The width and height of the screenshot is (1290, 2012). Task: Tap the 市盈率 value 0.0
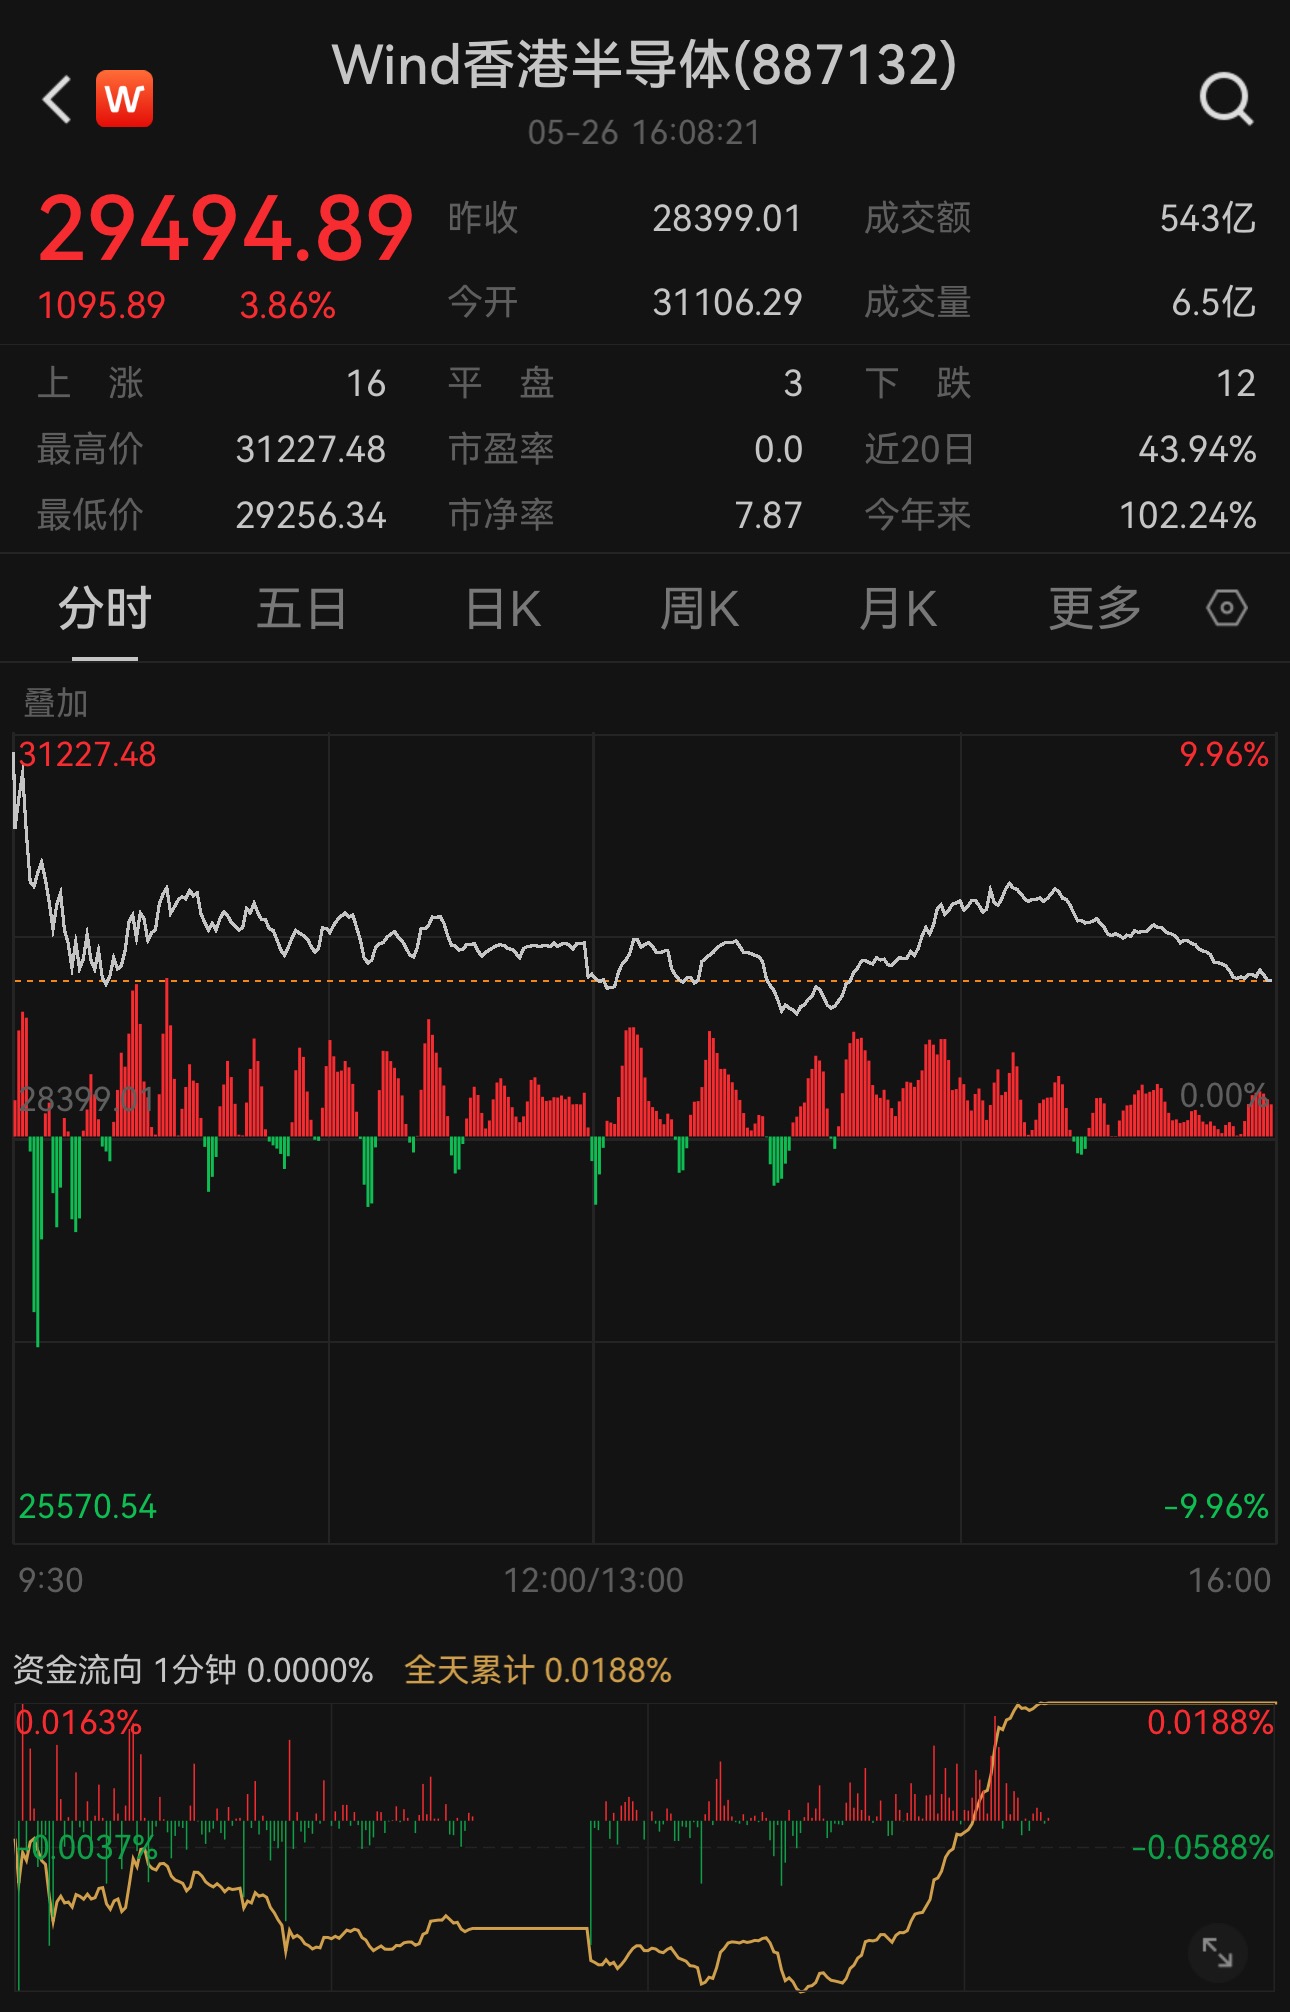click(778, 449)
